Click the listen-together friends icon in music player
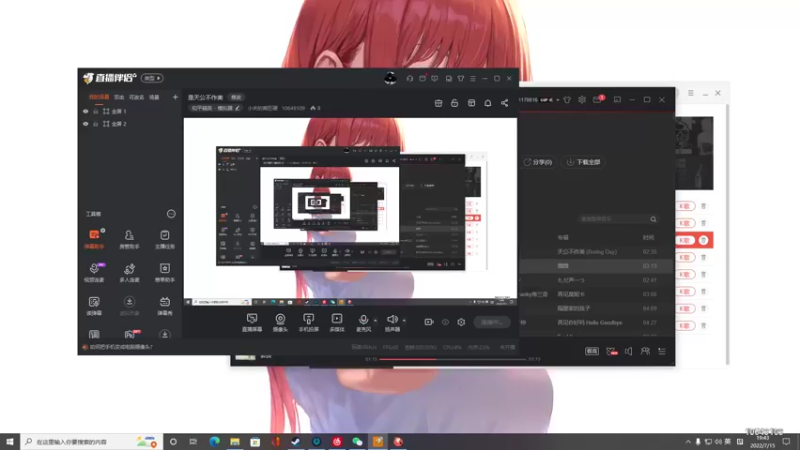 click(x=645, y=351)
